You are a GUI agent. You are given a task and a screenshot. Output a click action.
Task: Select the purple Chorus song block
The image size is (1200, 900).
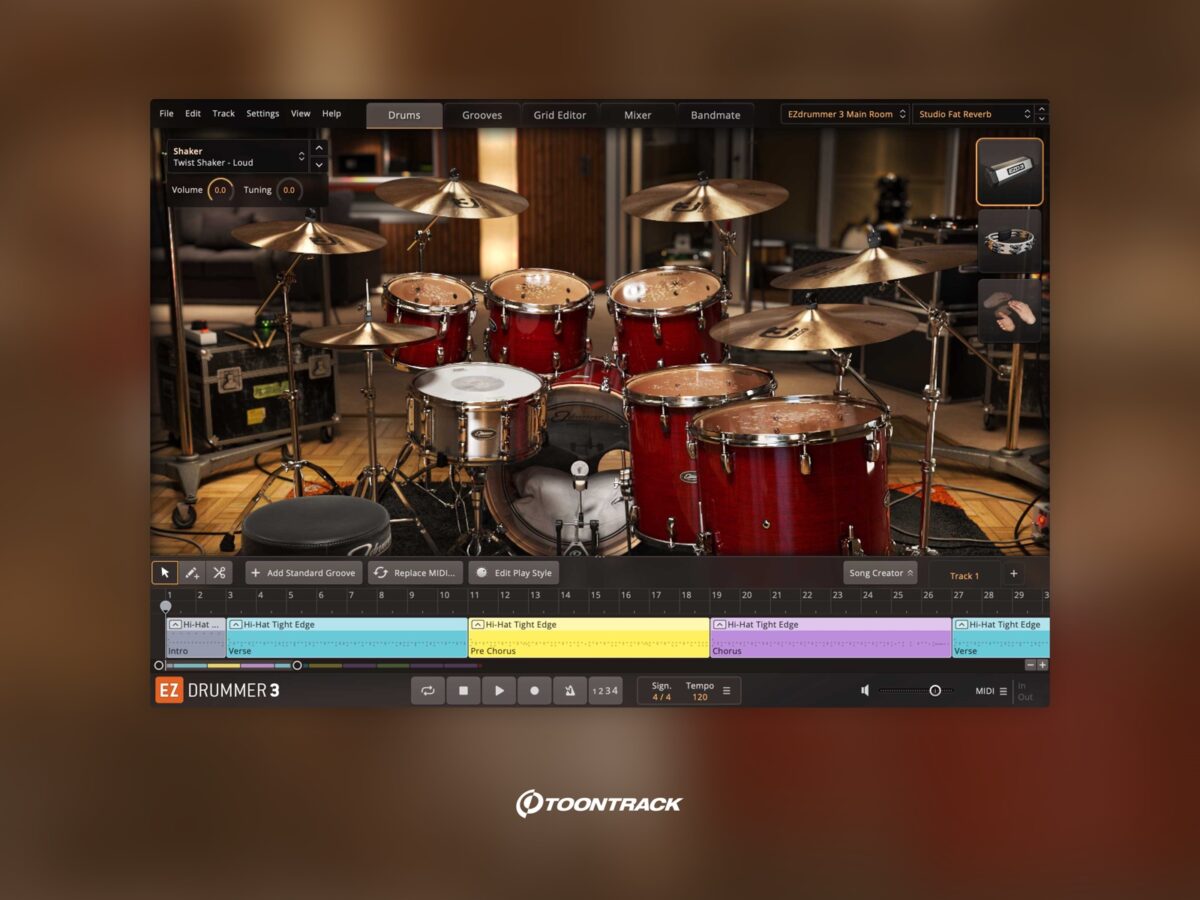tap(831, 637)
